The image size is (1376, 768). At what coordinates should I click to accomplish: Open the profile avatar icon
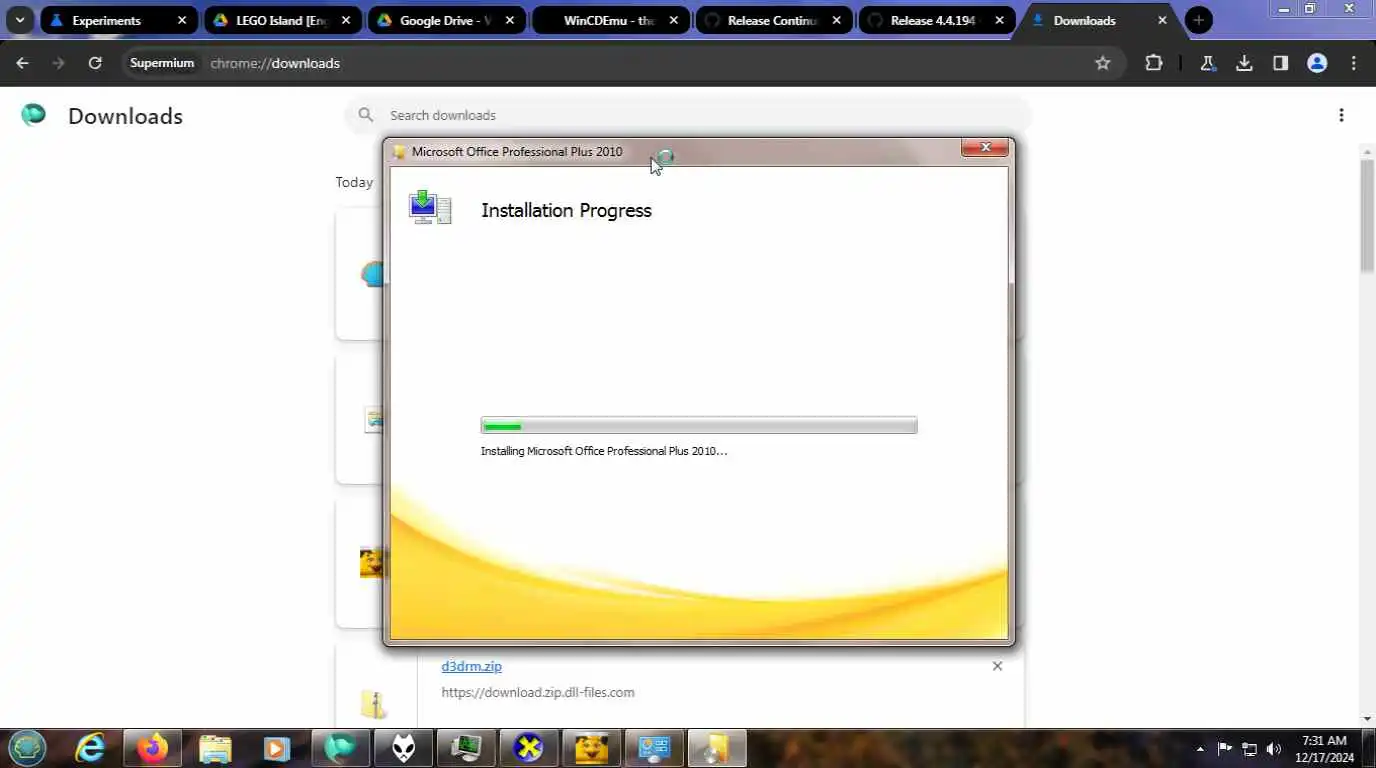coord(1317,63)
